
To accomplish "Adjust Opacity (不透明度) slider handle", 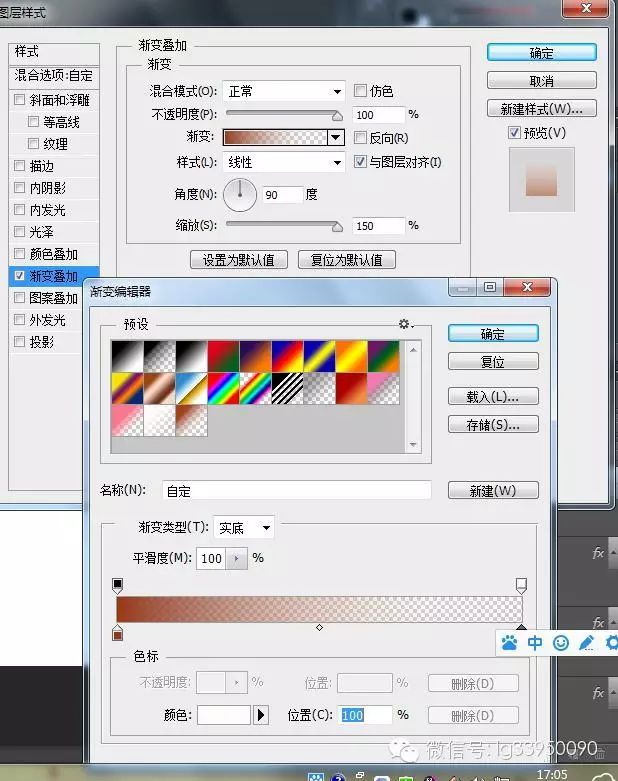I will pos(337,116).
